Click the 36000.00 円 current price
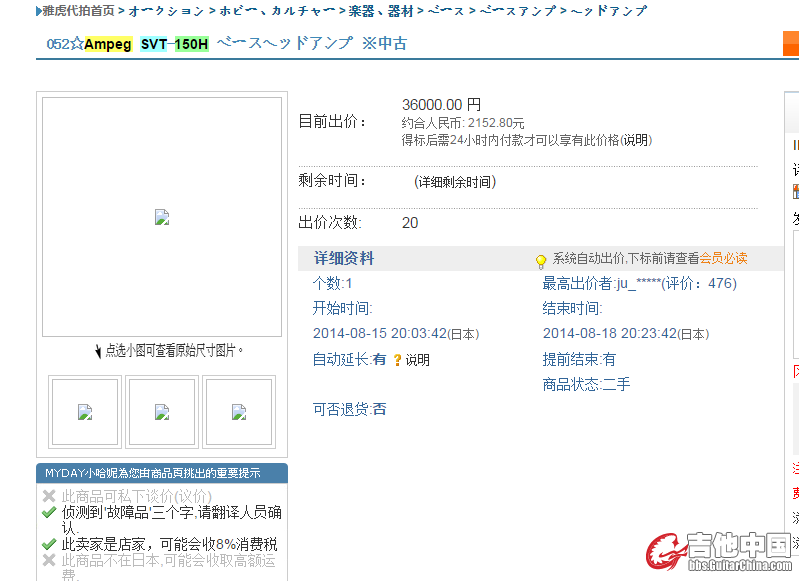 pos(441,104)
